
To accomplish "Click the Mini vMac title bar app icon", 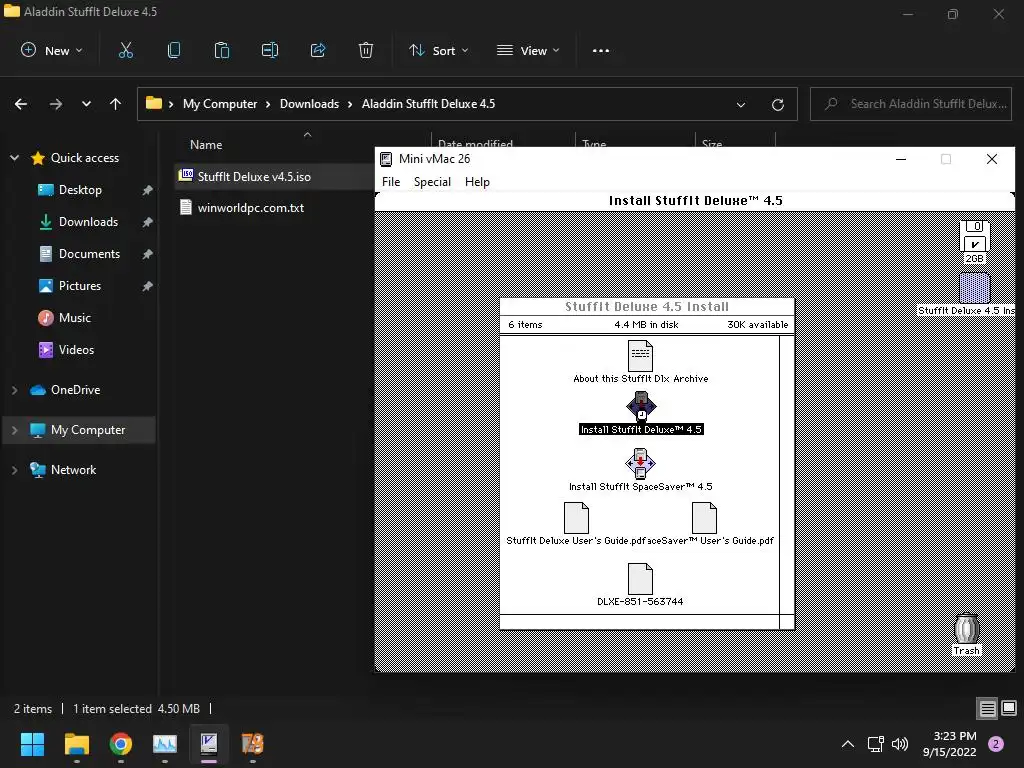I will point(387,159).
